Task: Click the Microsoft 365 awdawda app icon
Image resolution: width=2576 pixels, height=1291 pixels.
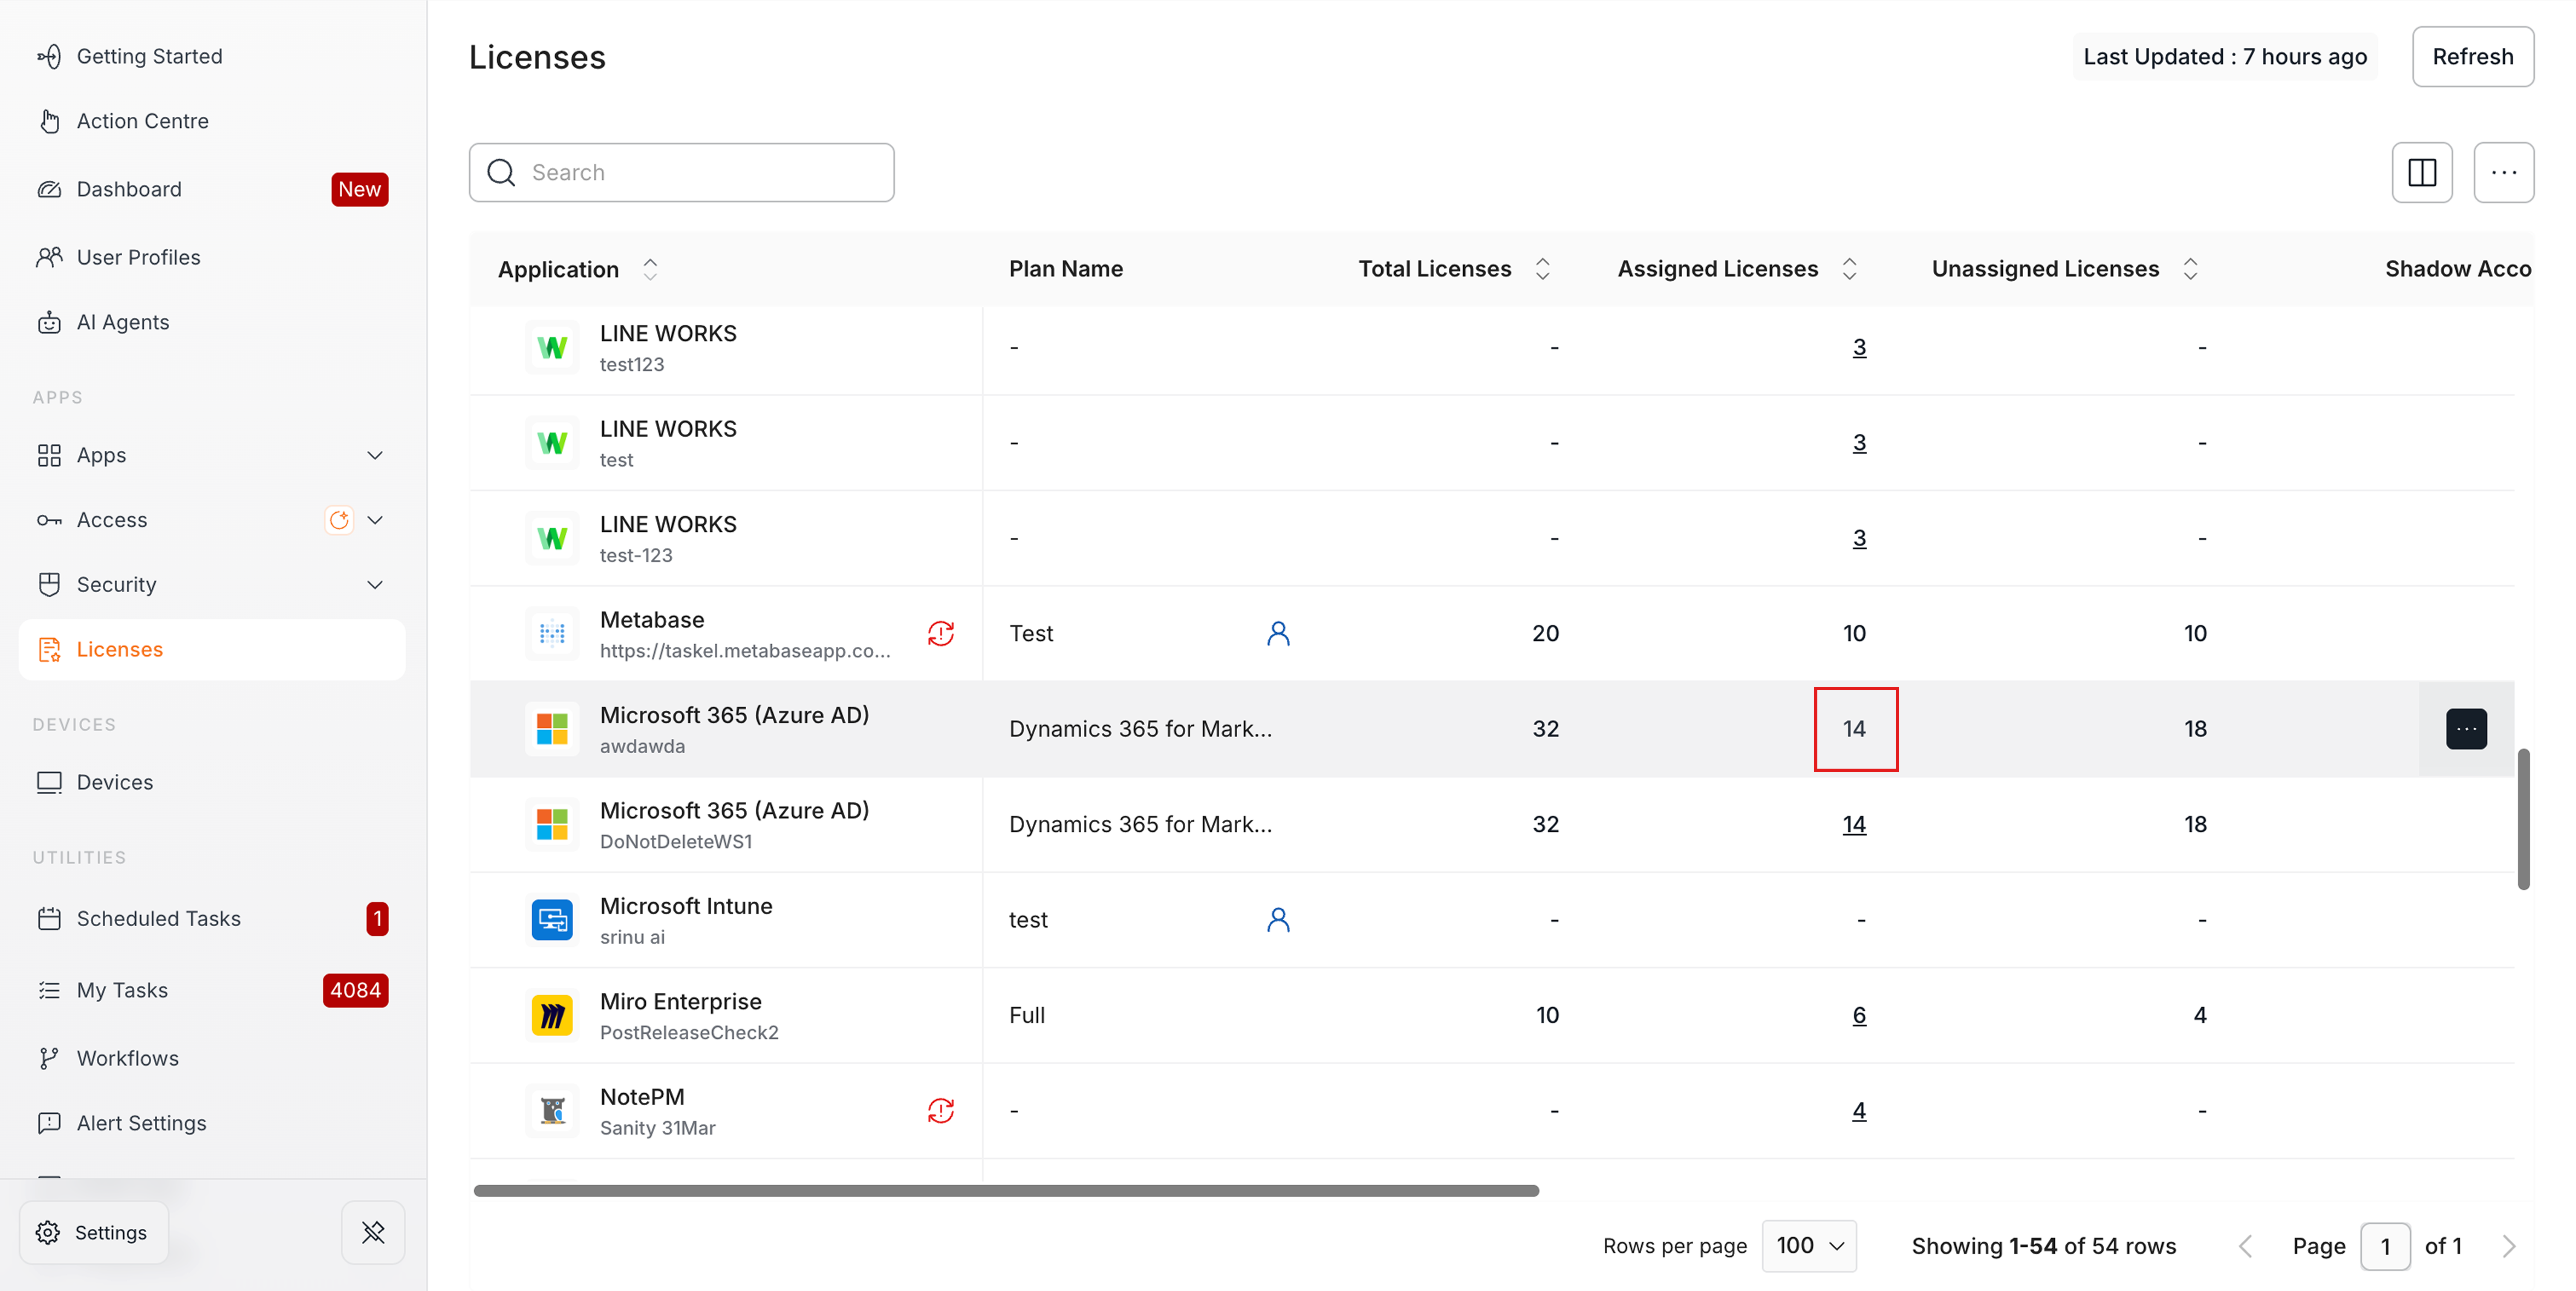Action: pos(552,728)
